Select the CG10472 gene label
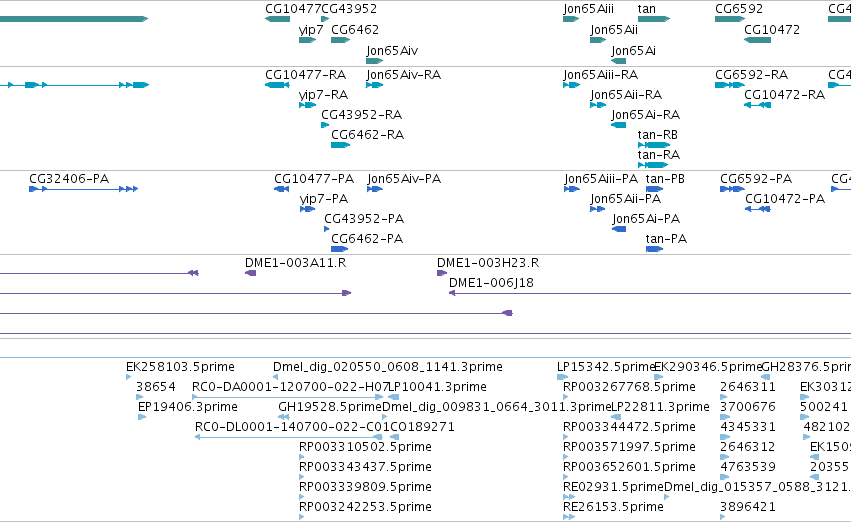 pyautogui.click(x=772, y=30)
